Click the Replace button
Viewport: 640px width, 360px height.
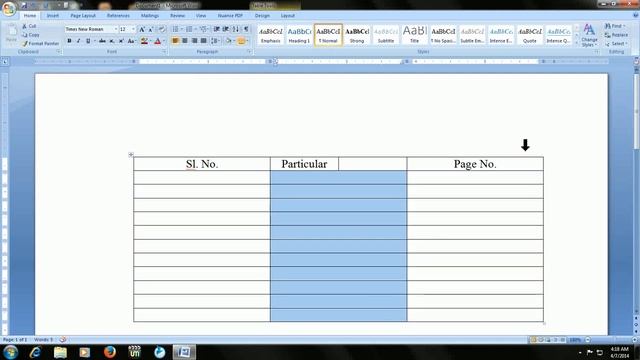pos(616,35)
